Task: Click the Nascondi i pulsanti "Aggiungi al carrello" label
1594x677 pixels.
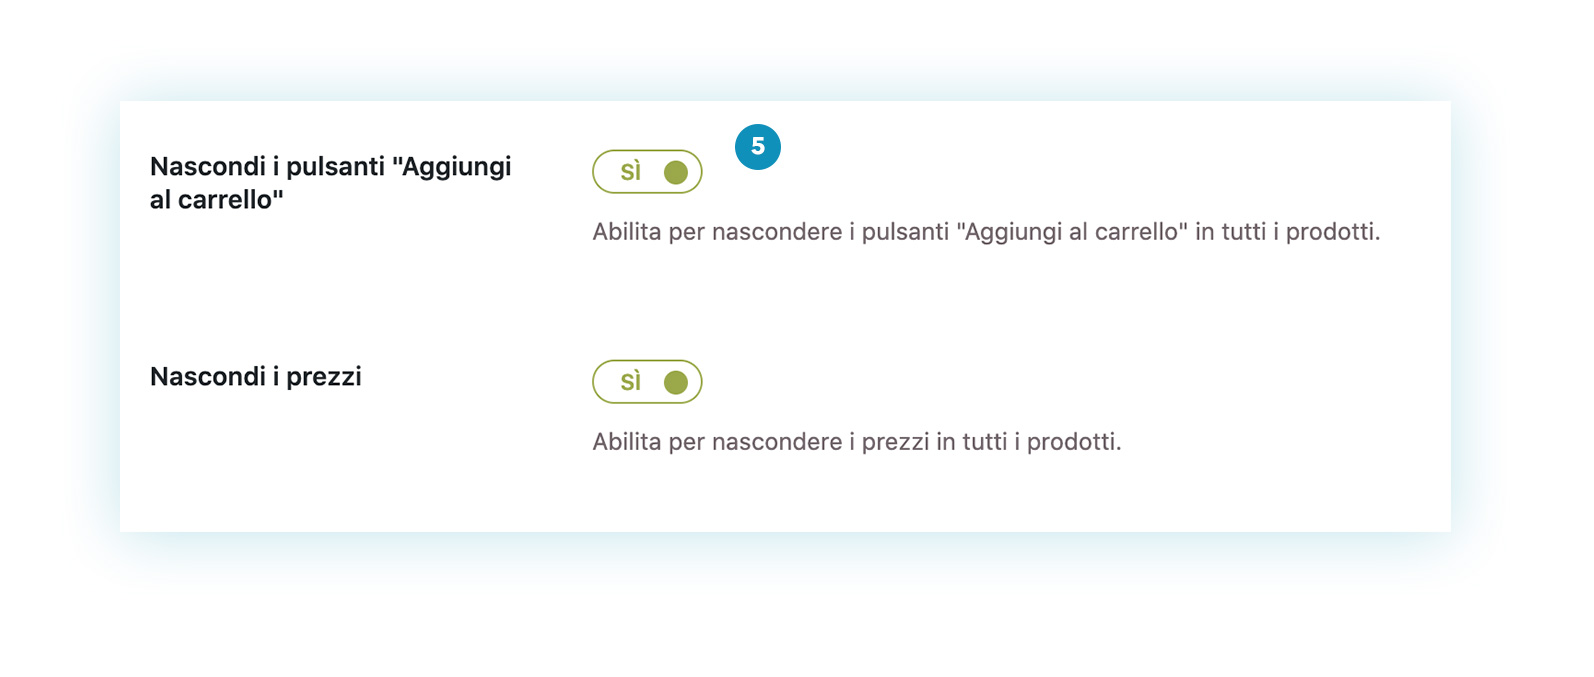Action: pos(330,183)
